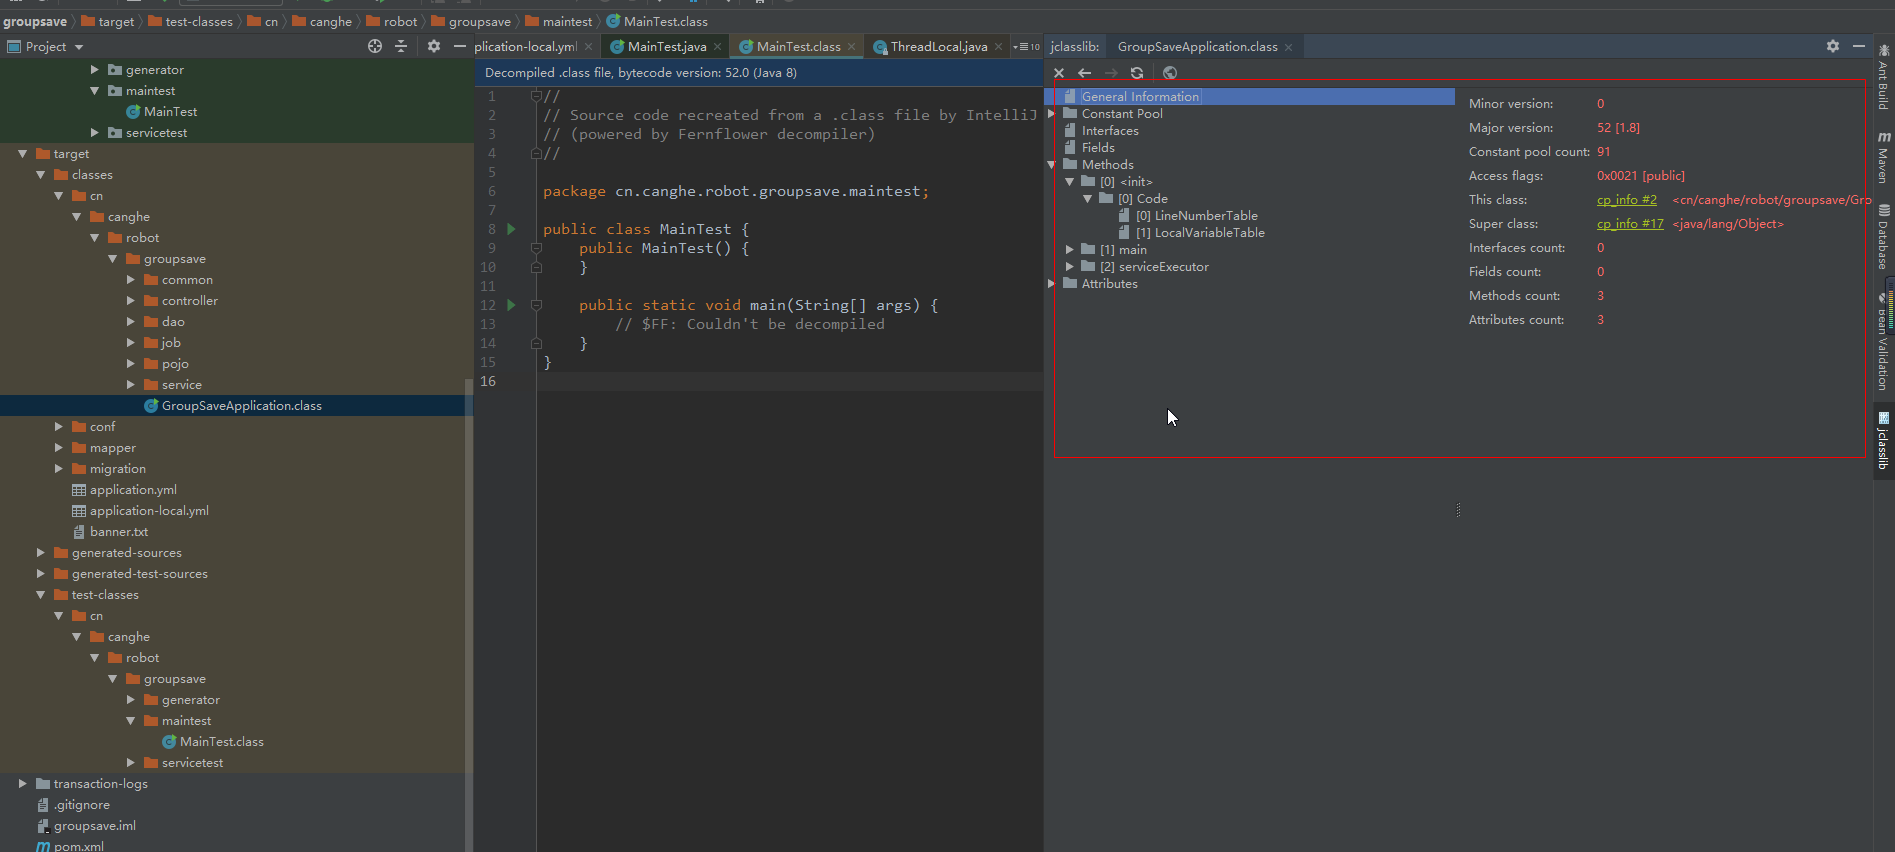Click run gutter icon beside class MainTest

tap(511, 229)
